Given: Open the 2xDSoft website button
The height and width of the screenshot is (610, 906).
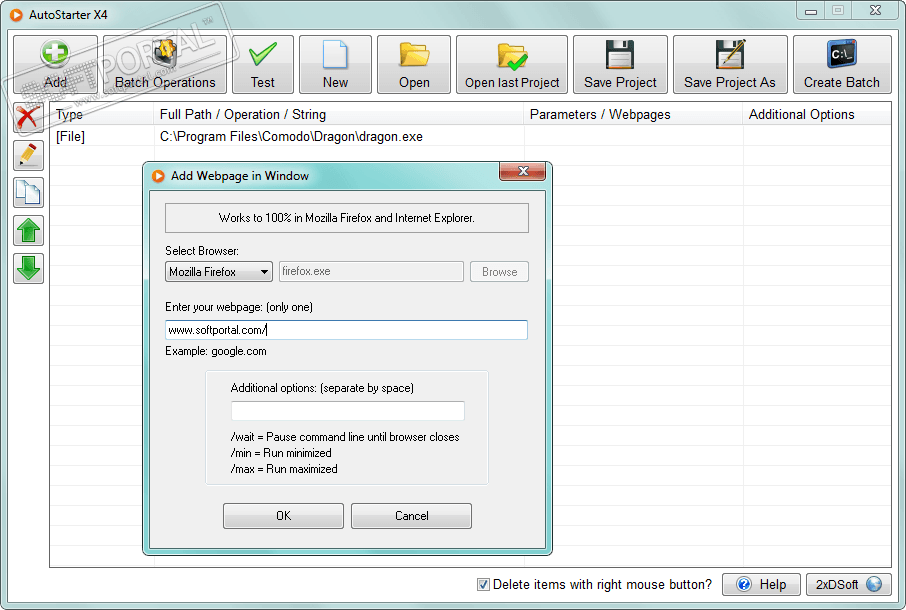Looking at the screenshot, I should [x=849, y=585].
